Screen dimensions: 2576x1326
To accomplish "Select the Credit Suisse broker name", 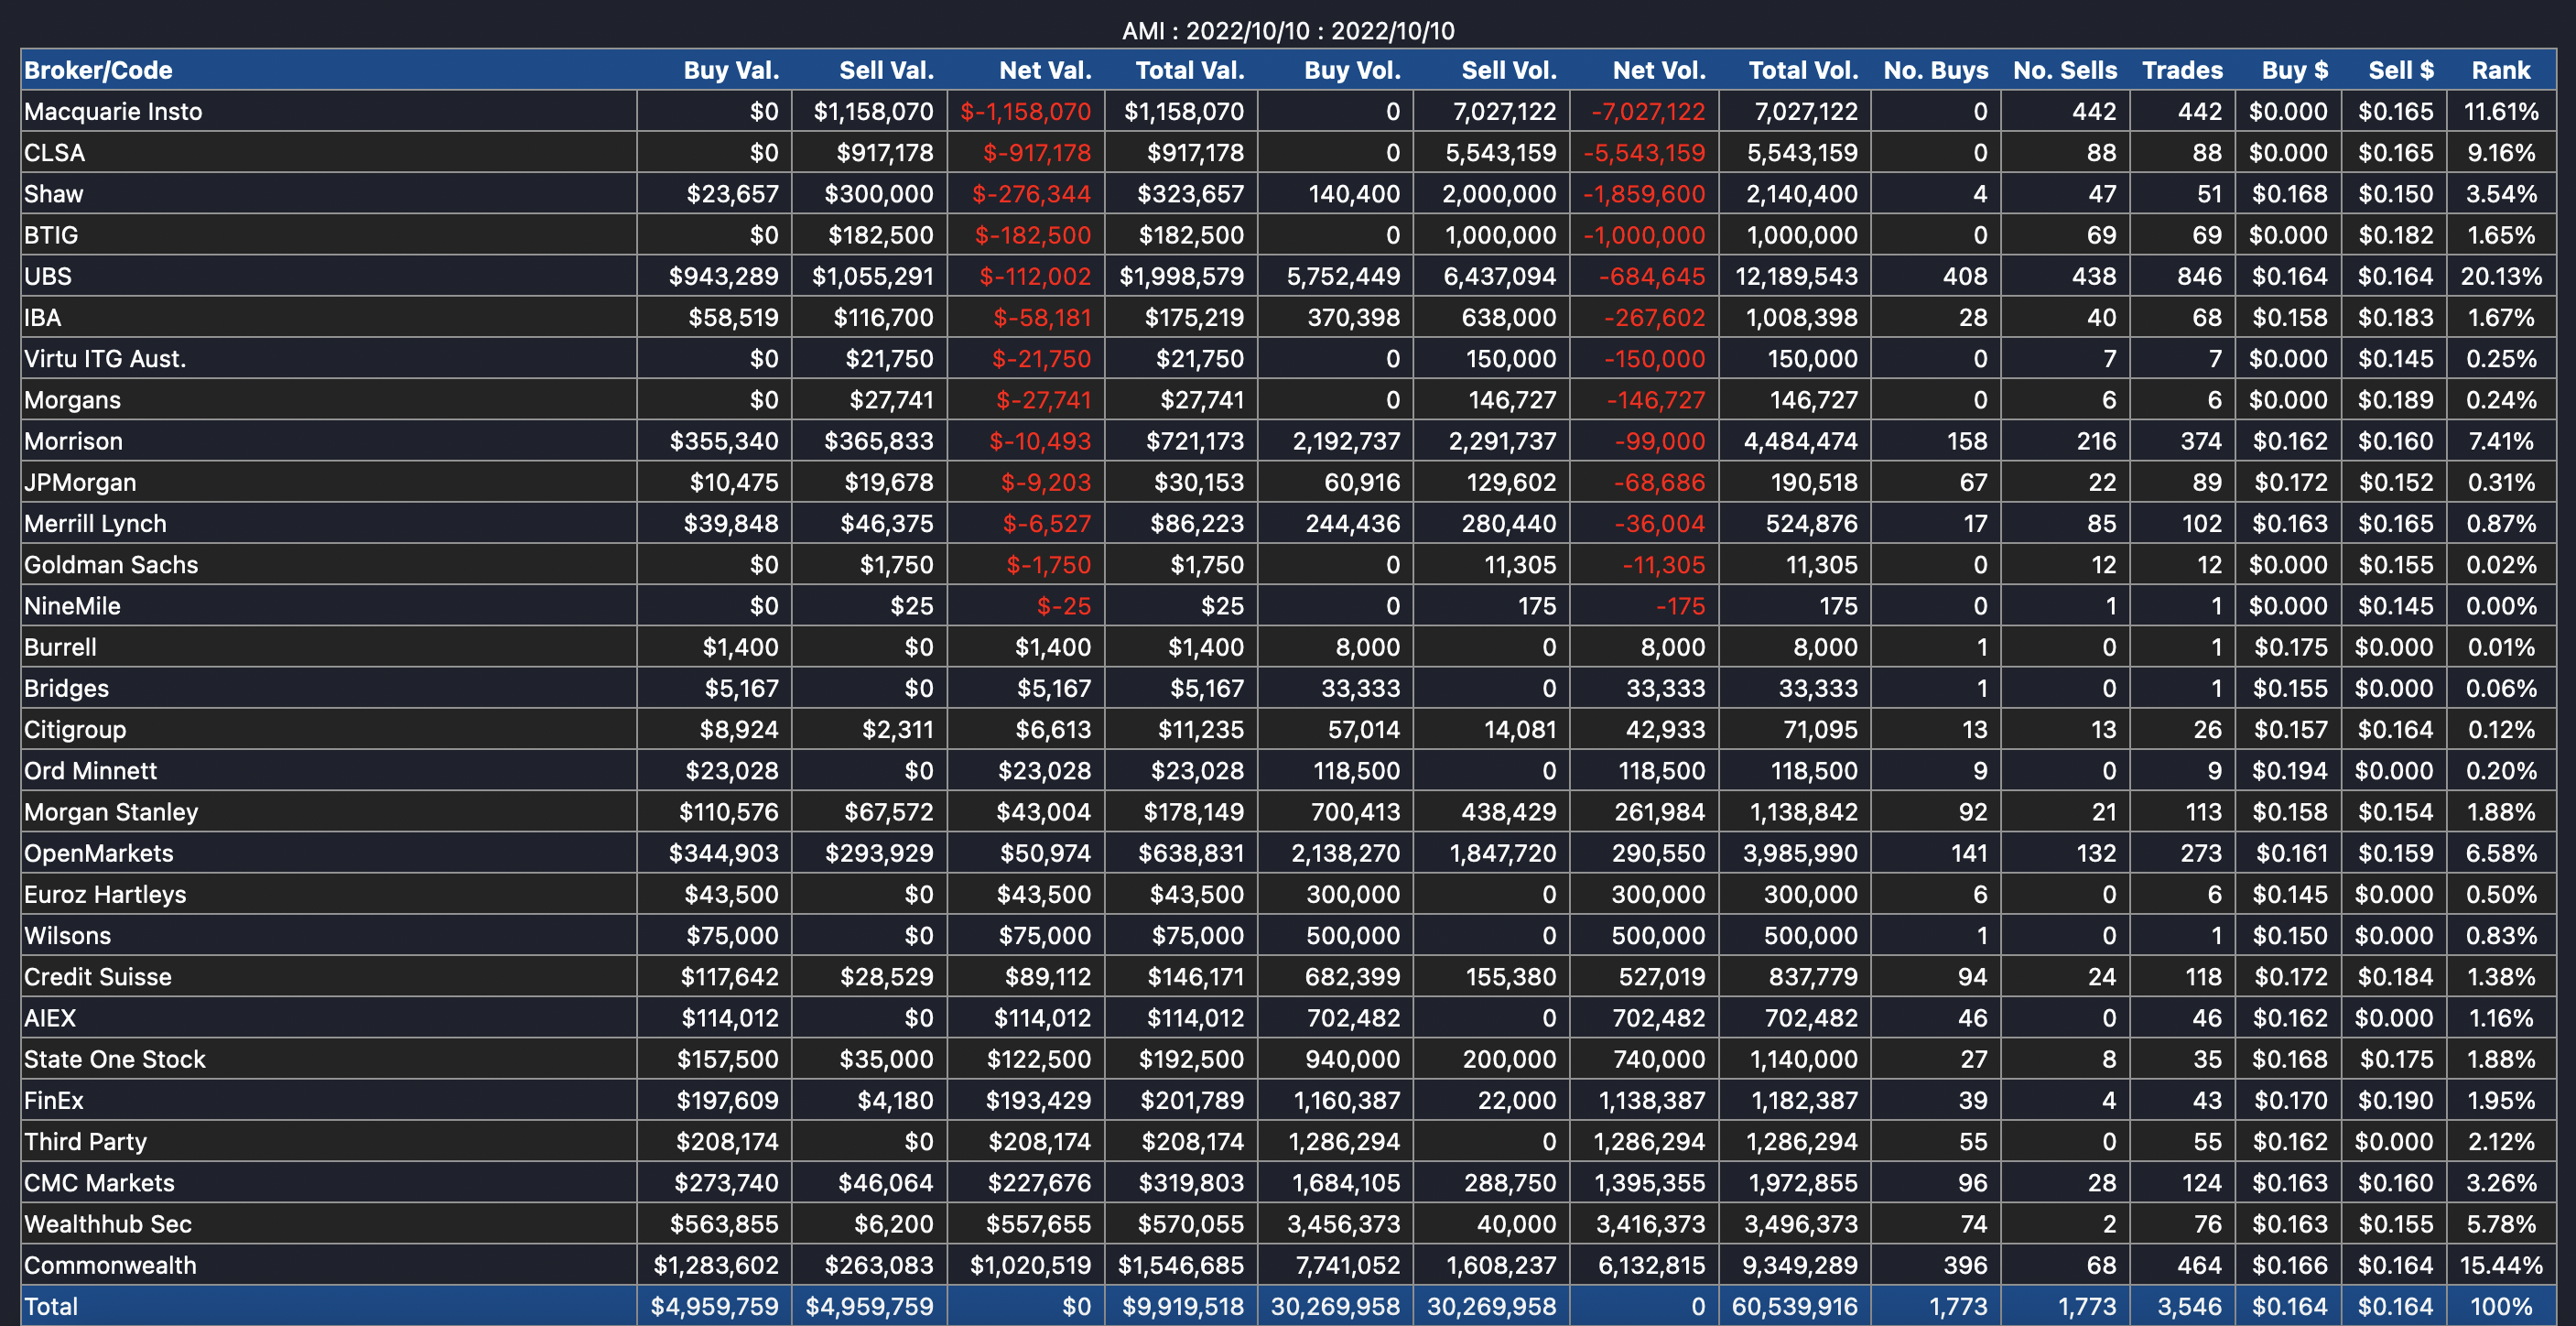I will pyautogui.click(x=97, y=976).
